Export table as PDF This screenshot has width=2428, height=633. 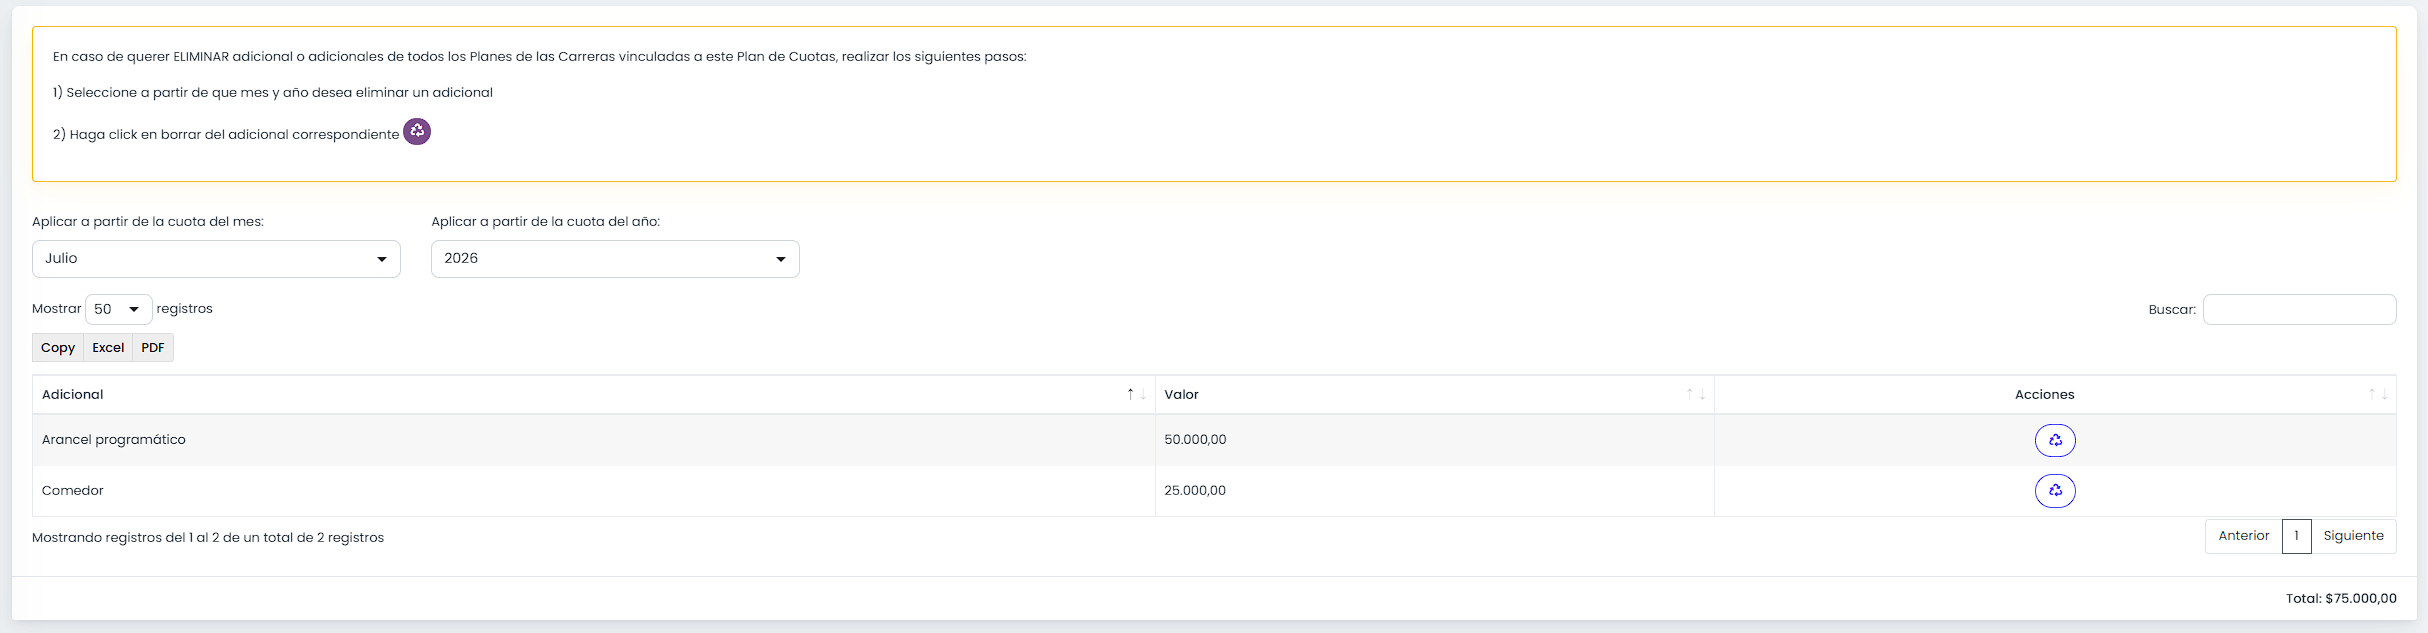click(153, 348)
